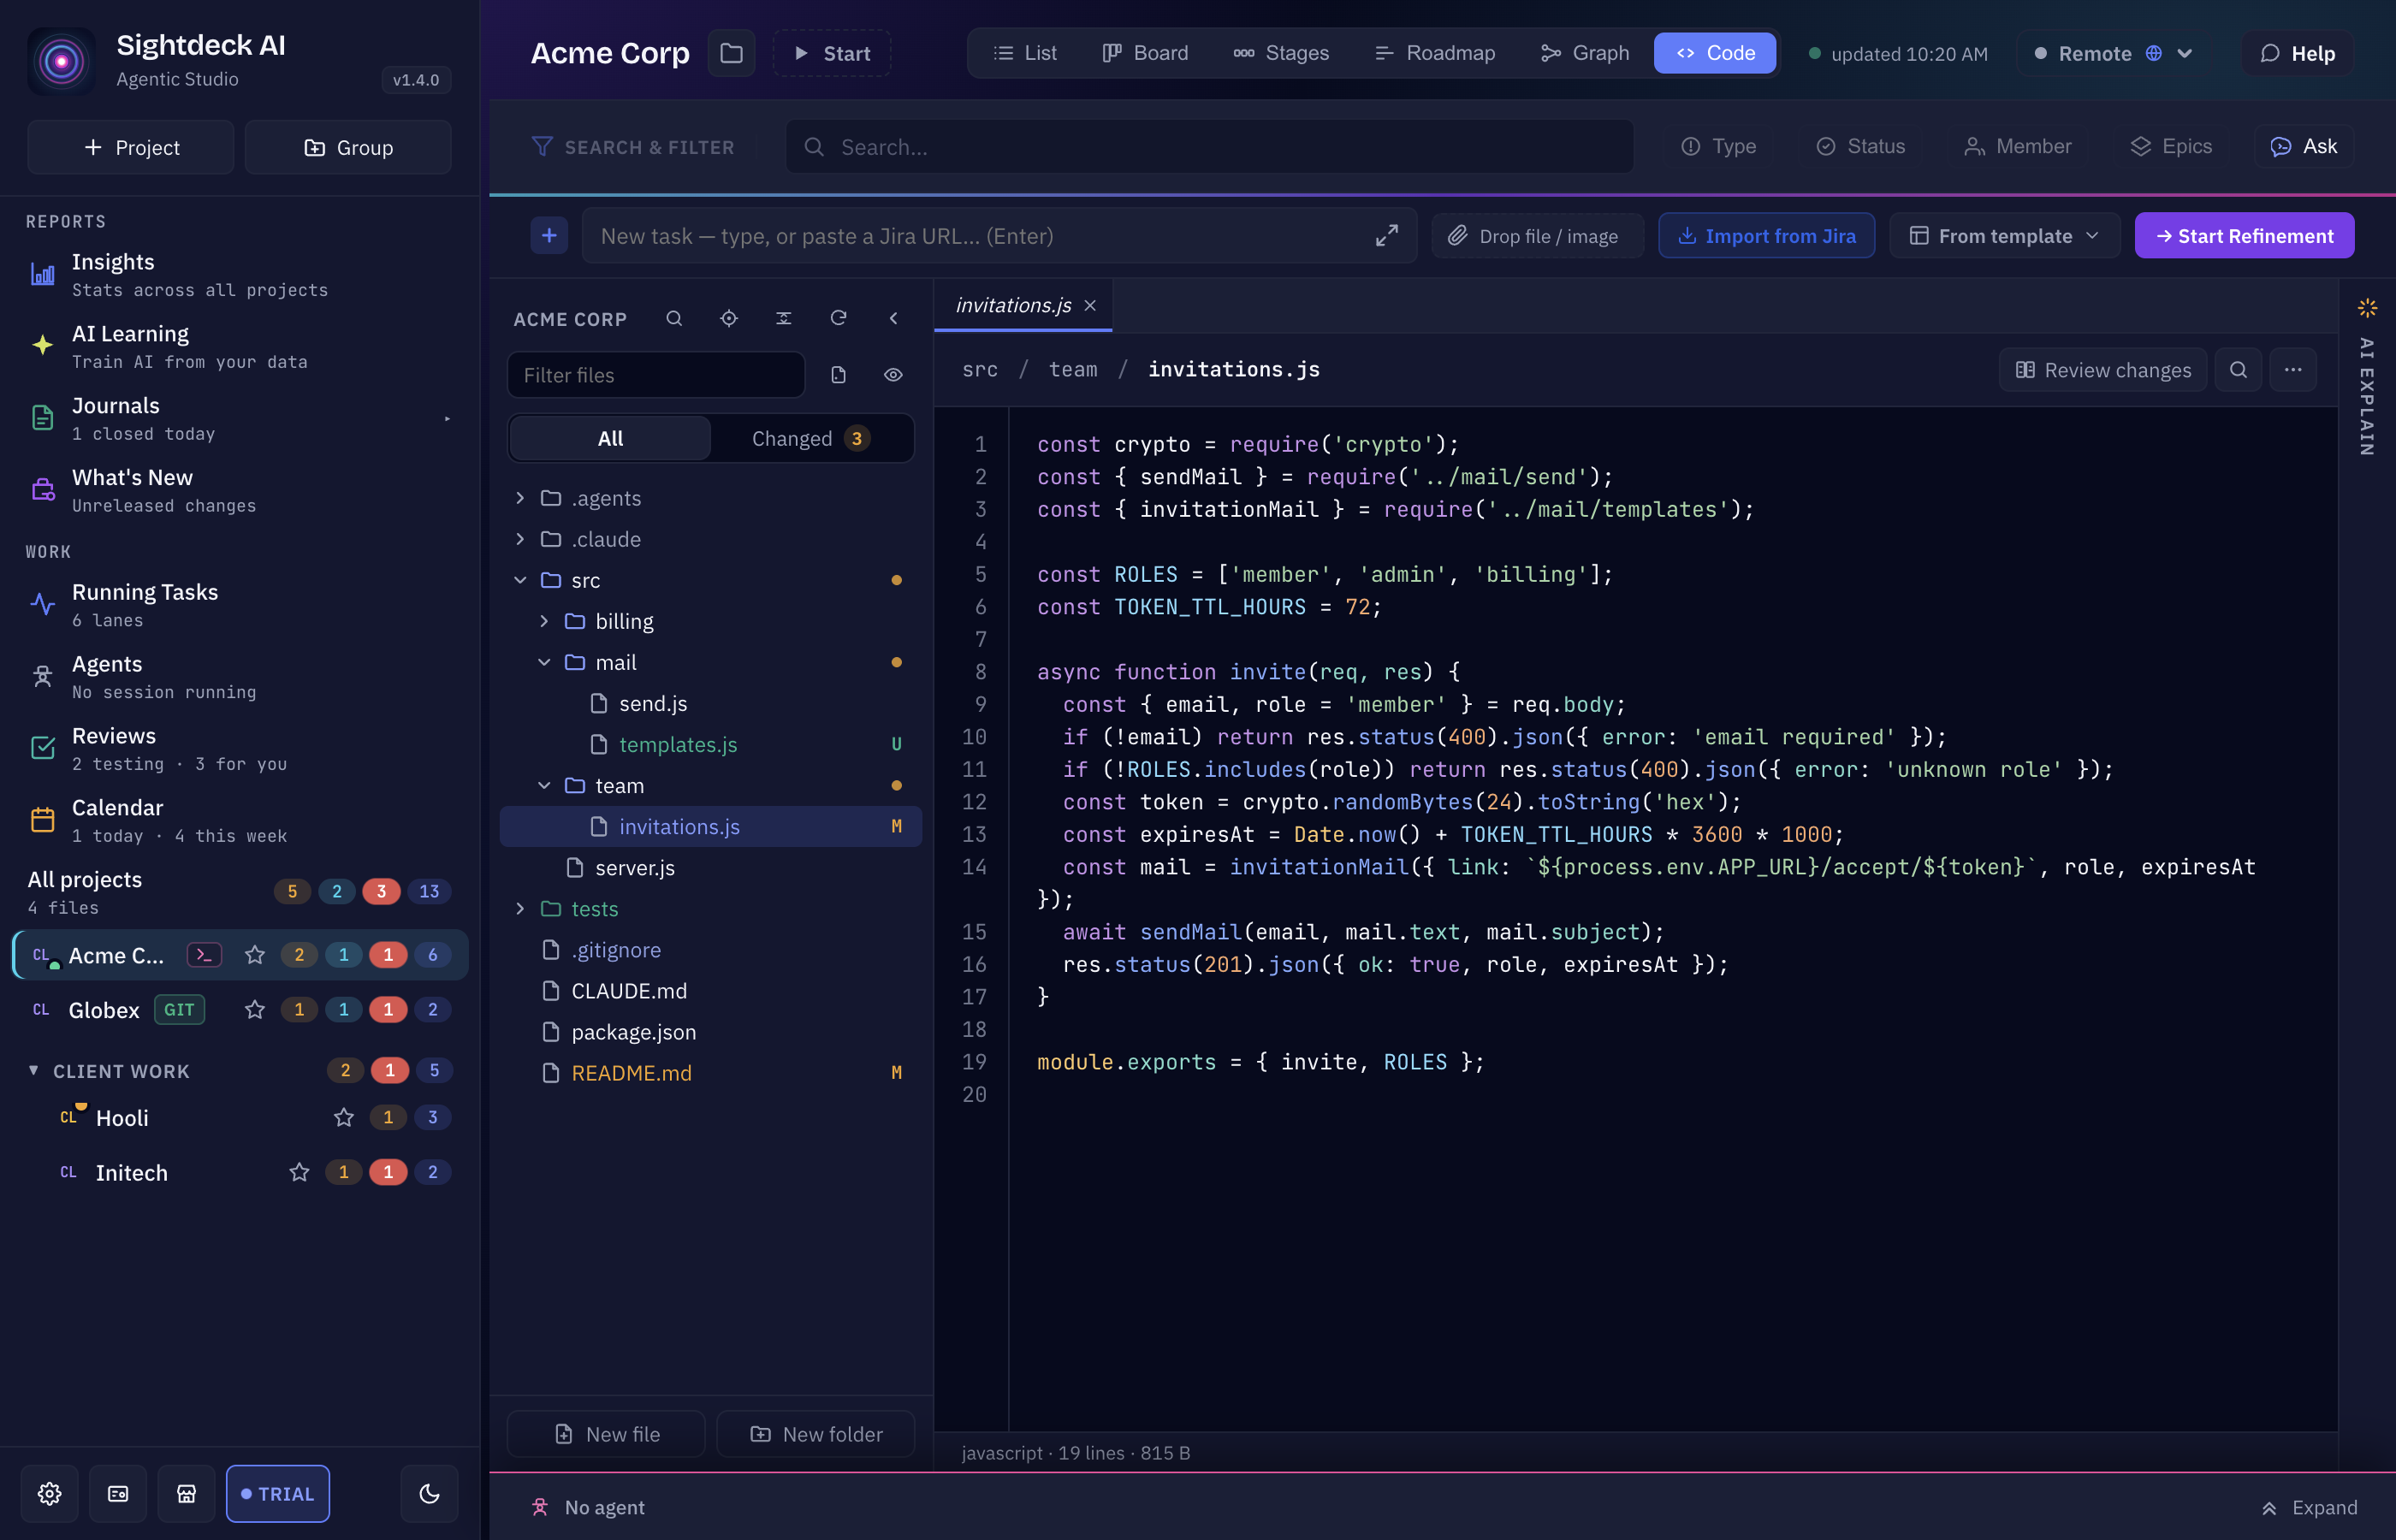This screenshot has width=2396, height=1540.
Task: Open project folder icon beside Acme Corp
Action: [x=731, y=53]
